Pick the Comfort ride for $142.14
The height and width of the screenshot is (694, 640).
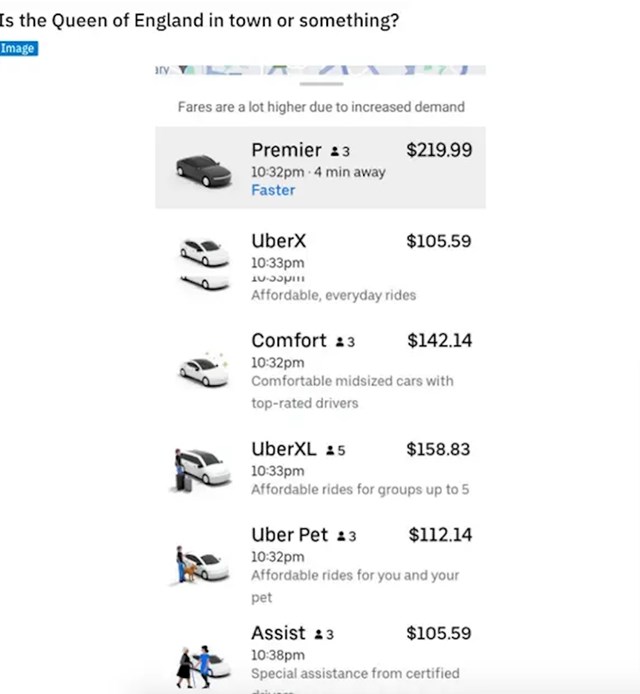click(320, 371)
